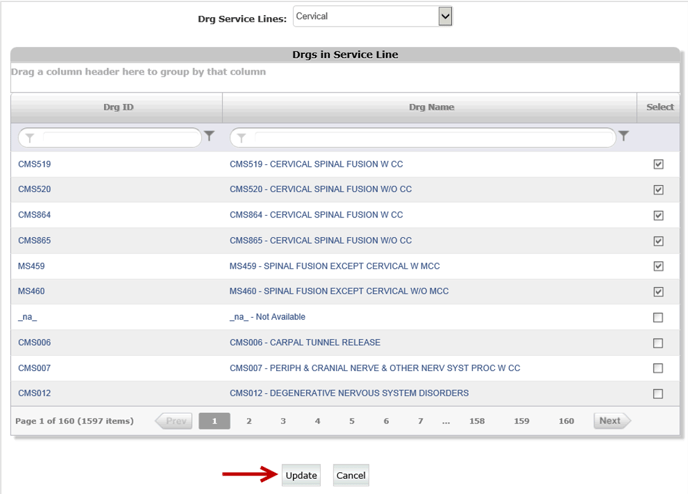This screenshot has height=494, width=688.
Task: Uncheck the CMS519 select checkbox
Action: [658, 164]
